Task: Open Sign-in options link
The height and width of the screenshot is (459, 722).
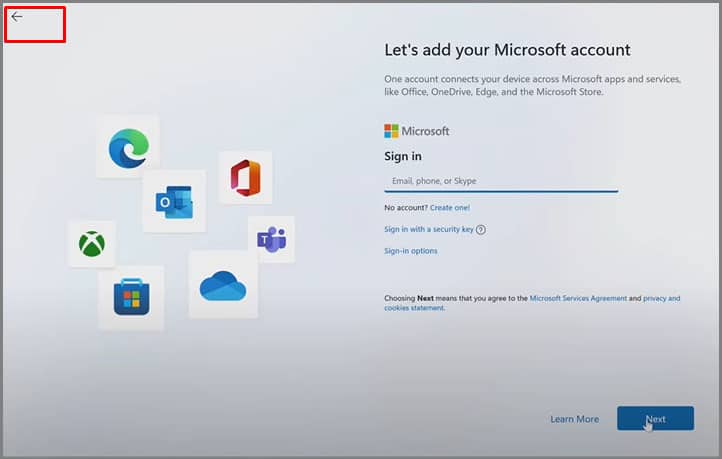Action: coord(411,251)
